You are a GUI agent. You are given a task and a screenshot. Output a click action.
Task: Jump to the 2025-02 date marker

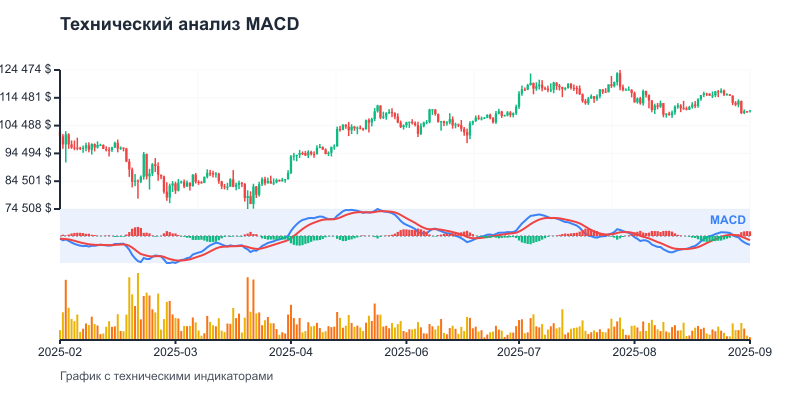click(x=60, y=352)
